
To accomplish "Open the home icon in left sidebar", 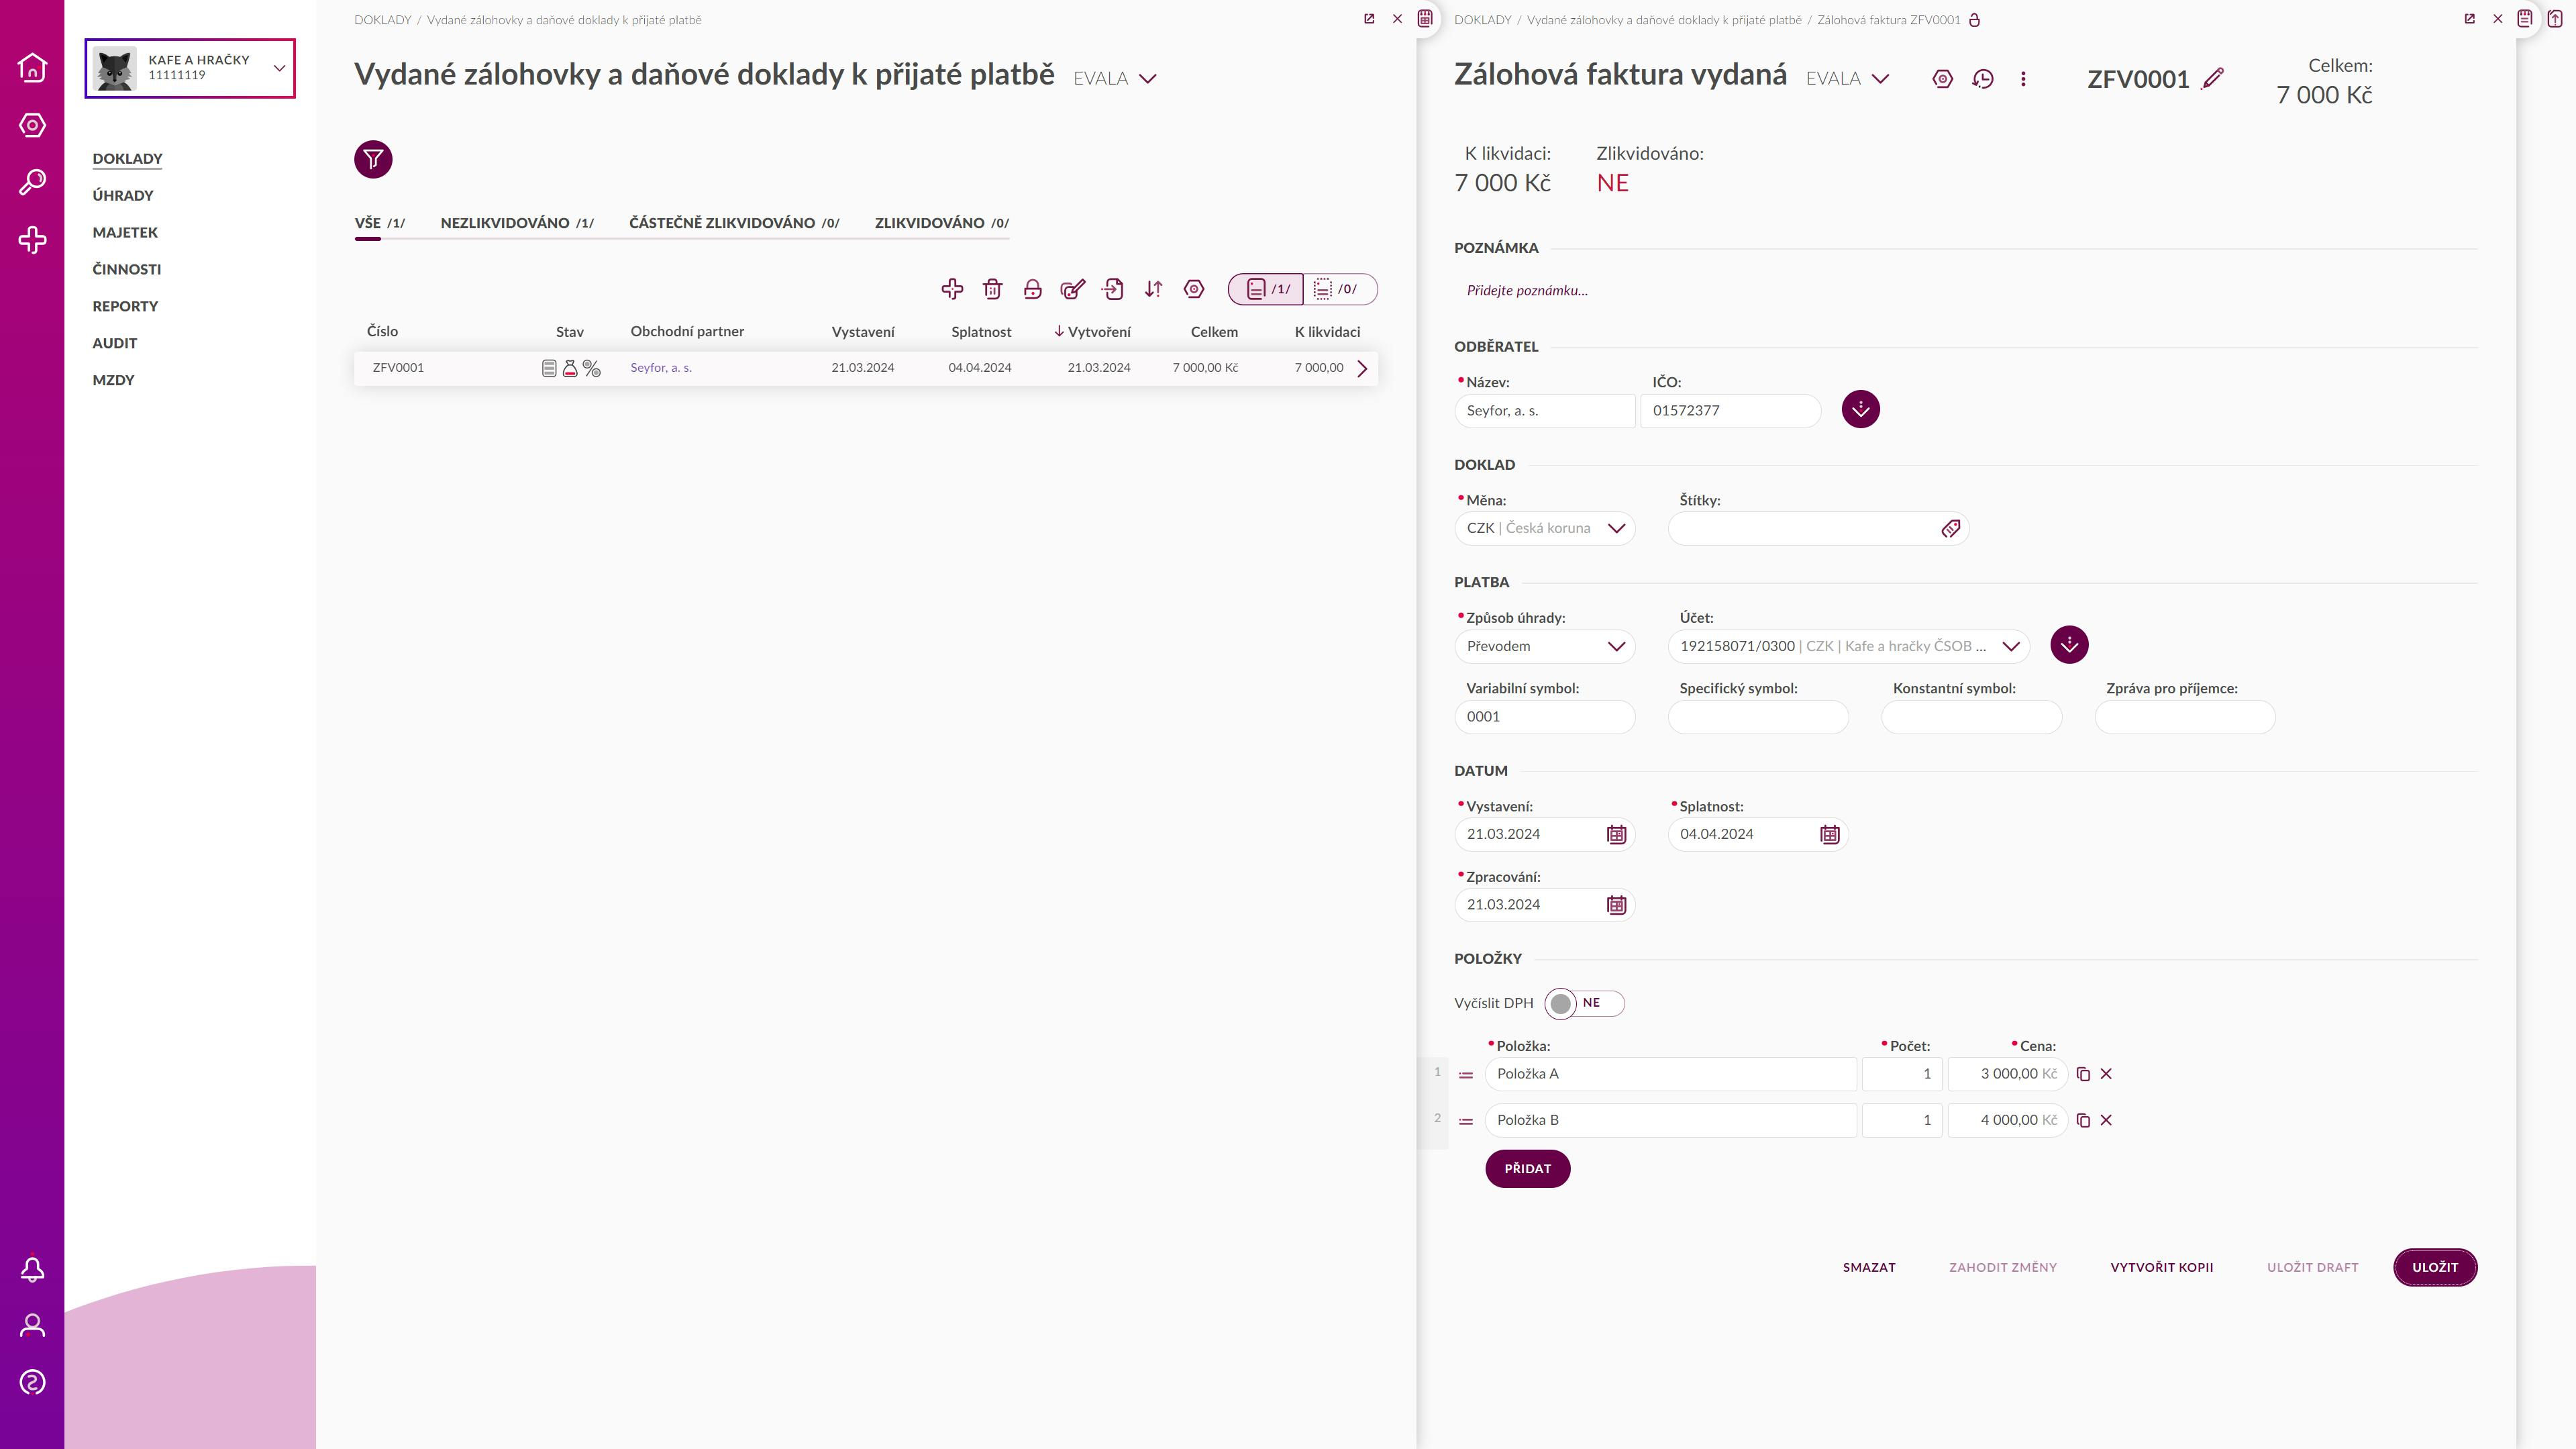I will [x=32, y=67].
